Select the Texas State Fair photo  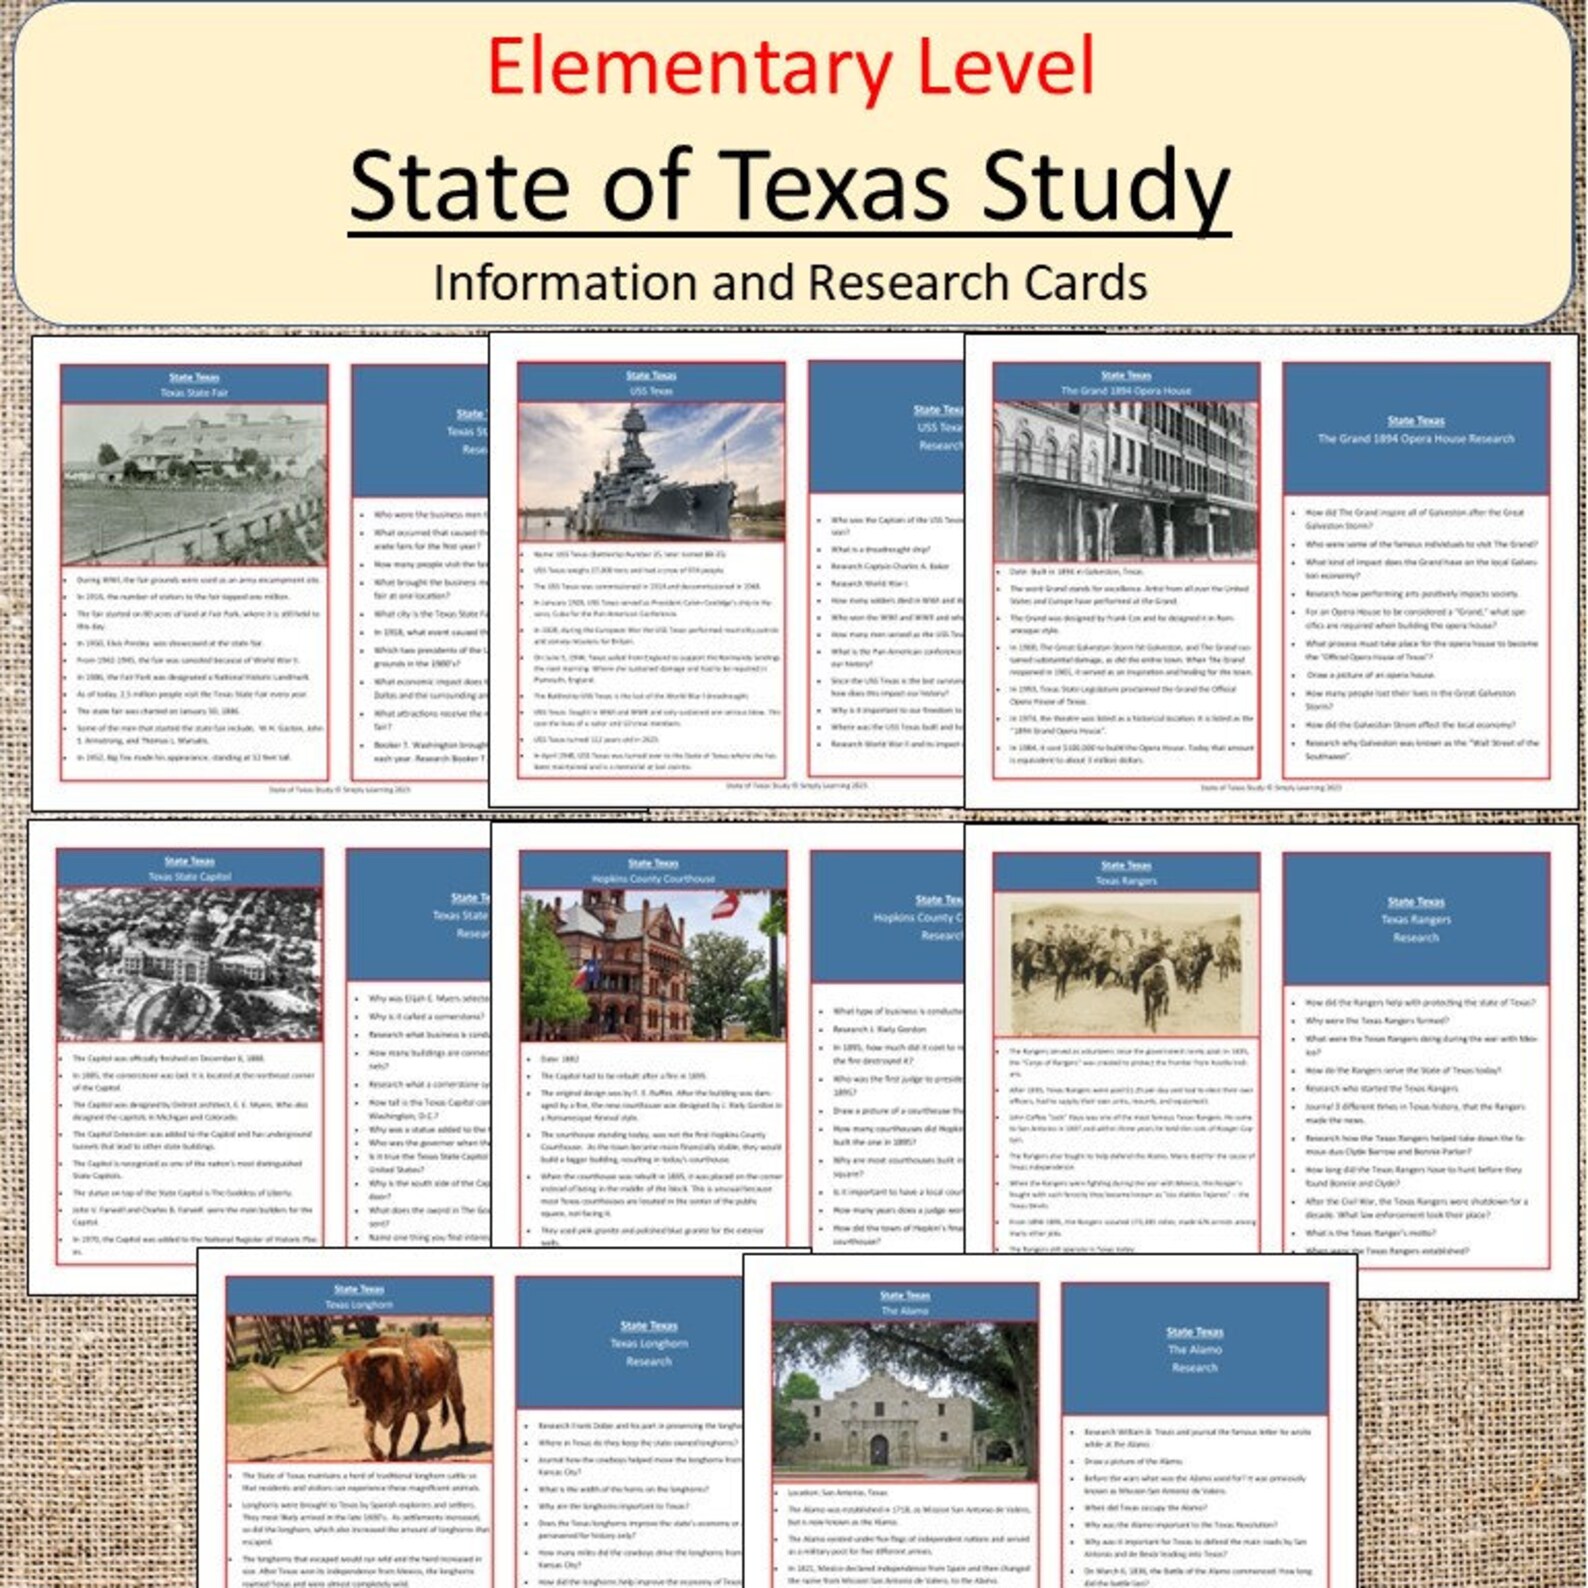[194, 485]
